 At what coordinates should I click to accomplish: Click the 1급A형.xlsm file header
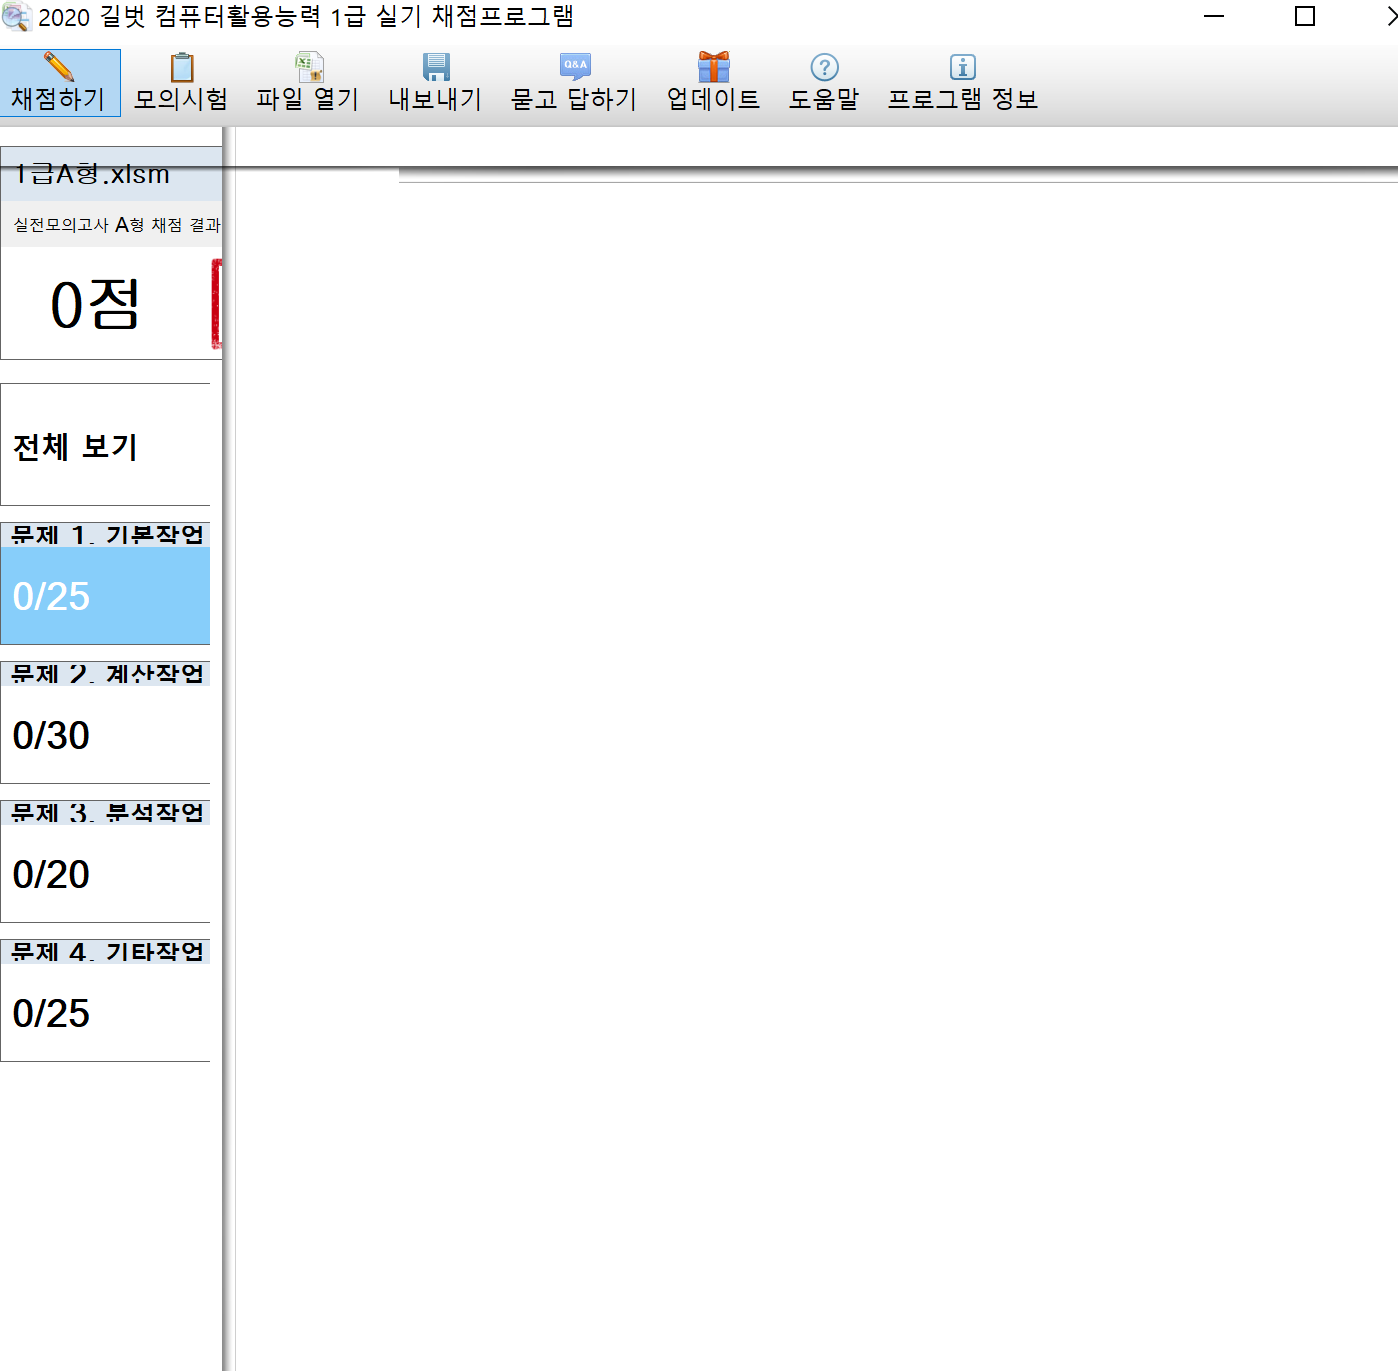(x=92, y=175)
